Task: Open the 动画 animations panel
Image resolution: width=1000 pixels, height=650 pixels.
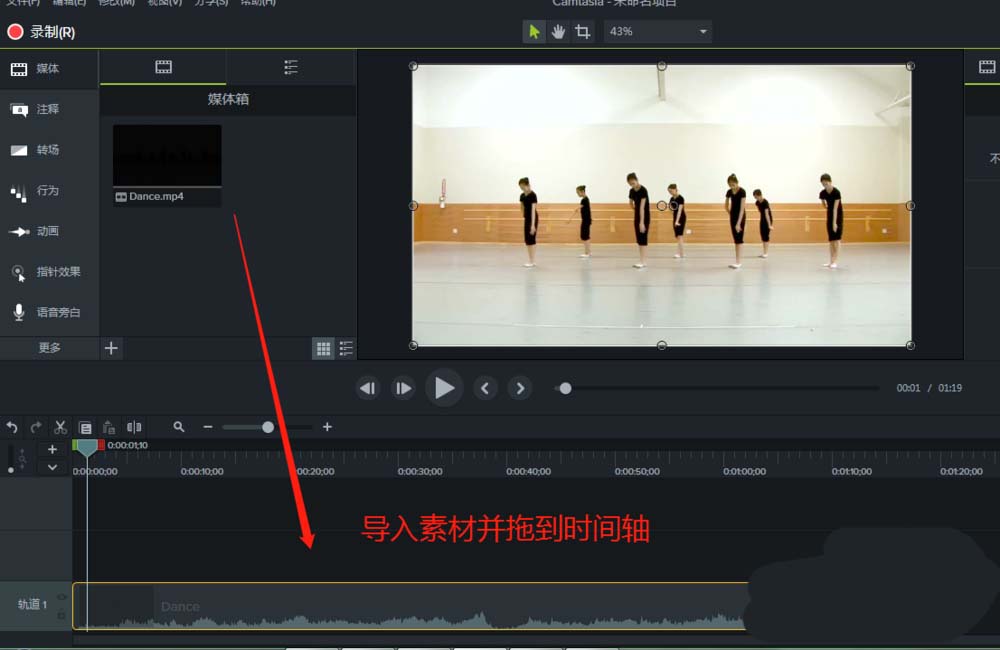Action: [x=48, y=231]
